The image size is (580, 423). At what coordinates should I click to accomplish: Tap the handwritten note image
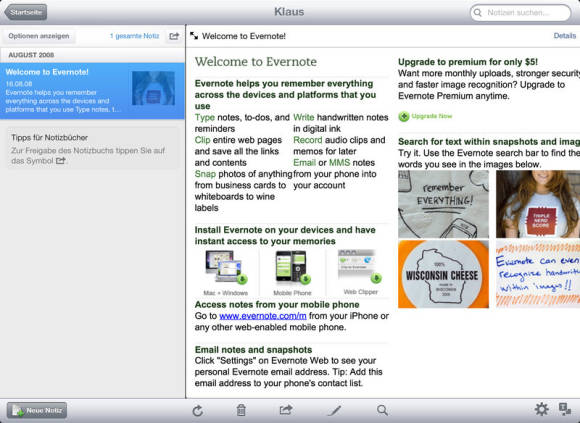[538, 274]
